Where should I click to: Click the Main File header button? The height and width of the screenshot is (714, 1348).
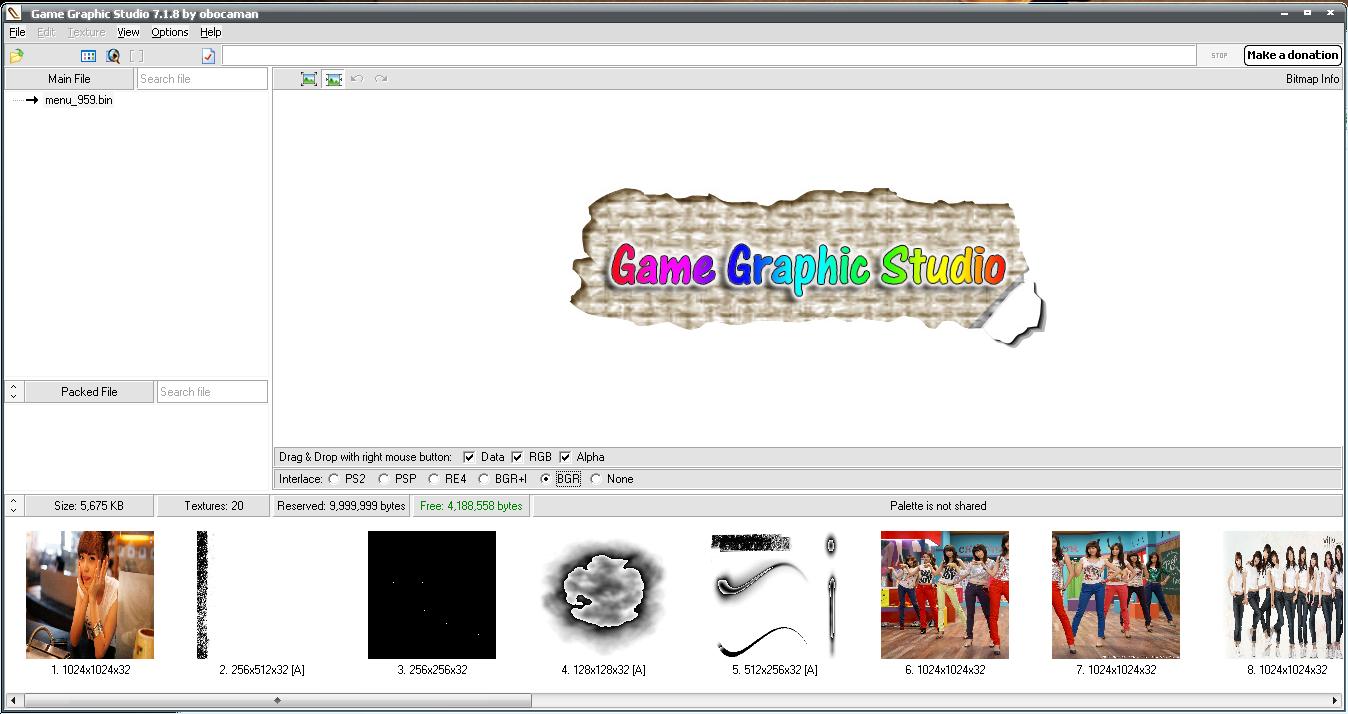[69, 79]
